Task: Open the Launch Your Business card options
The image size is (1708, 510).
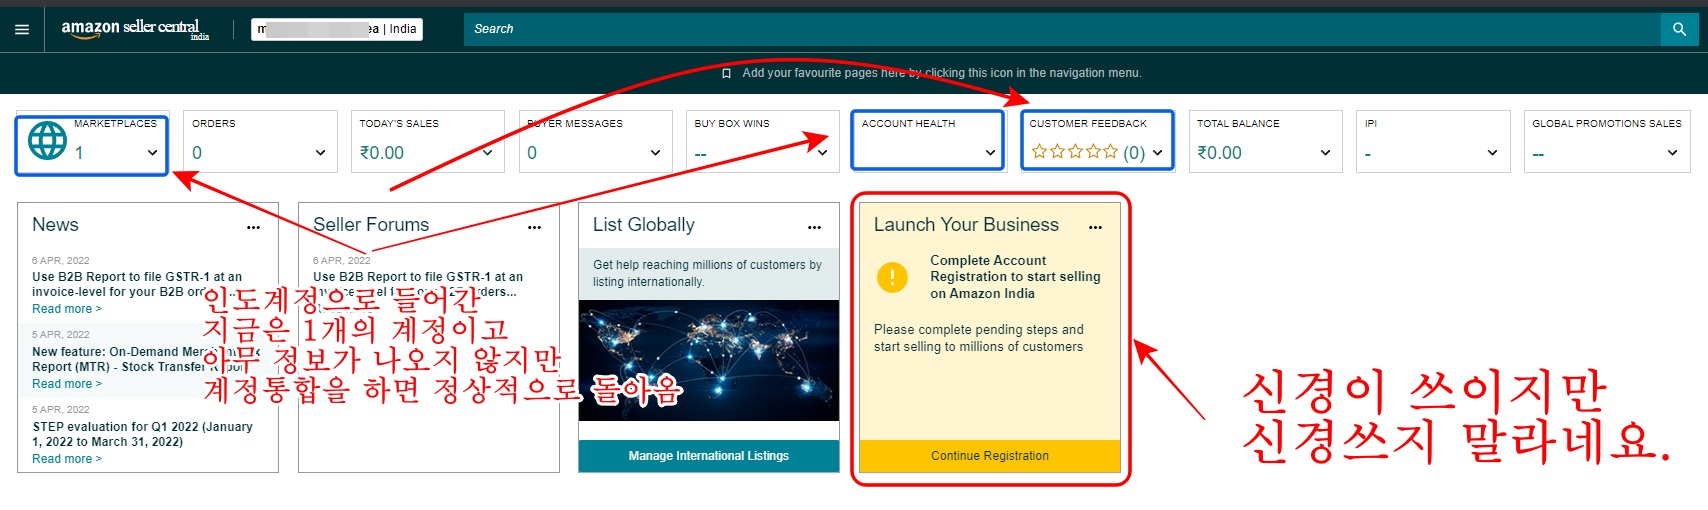Action: [1096, 228]
